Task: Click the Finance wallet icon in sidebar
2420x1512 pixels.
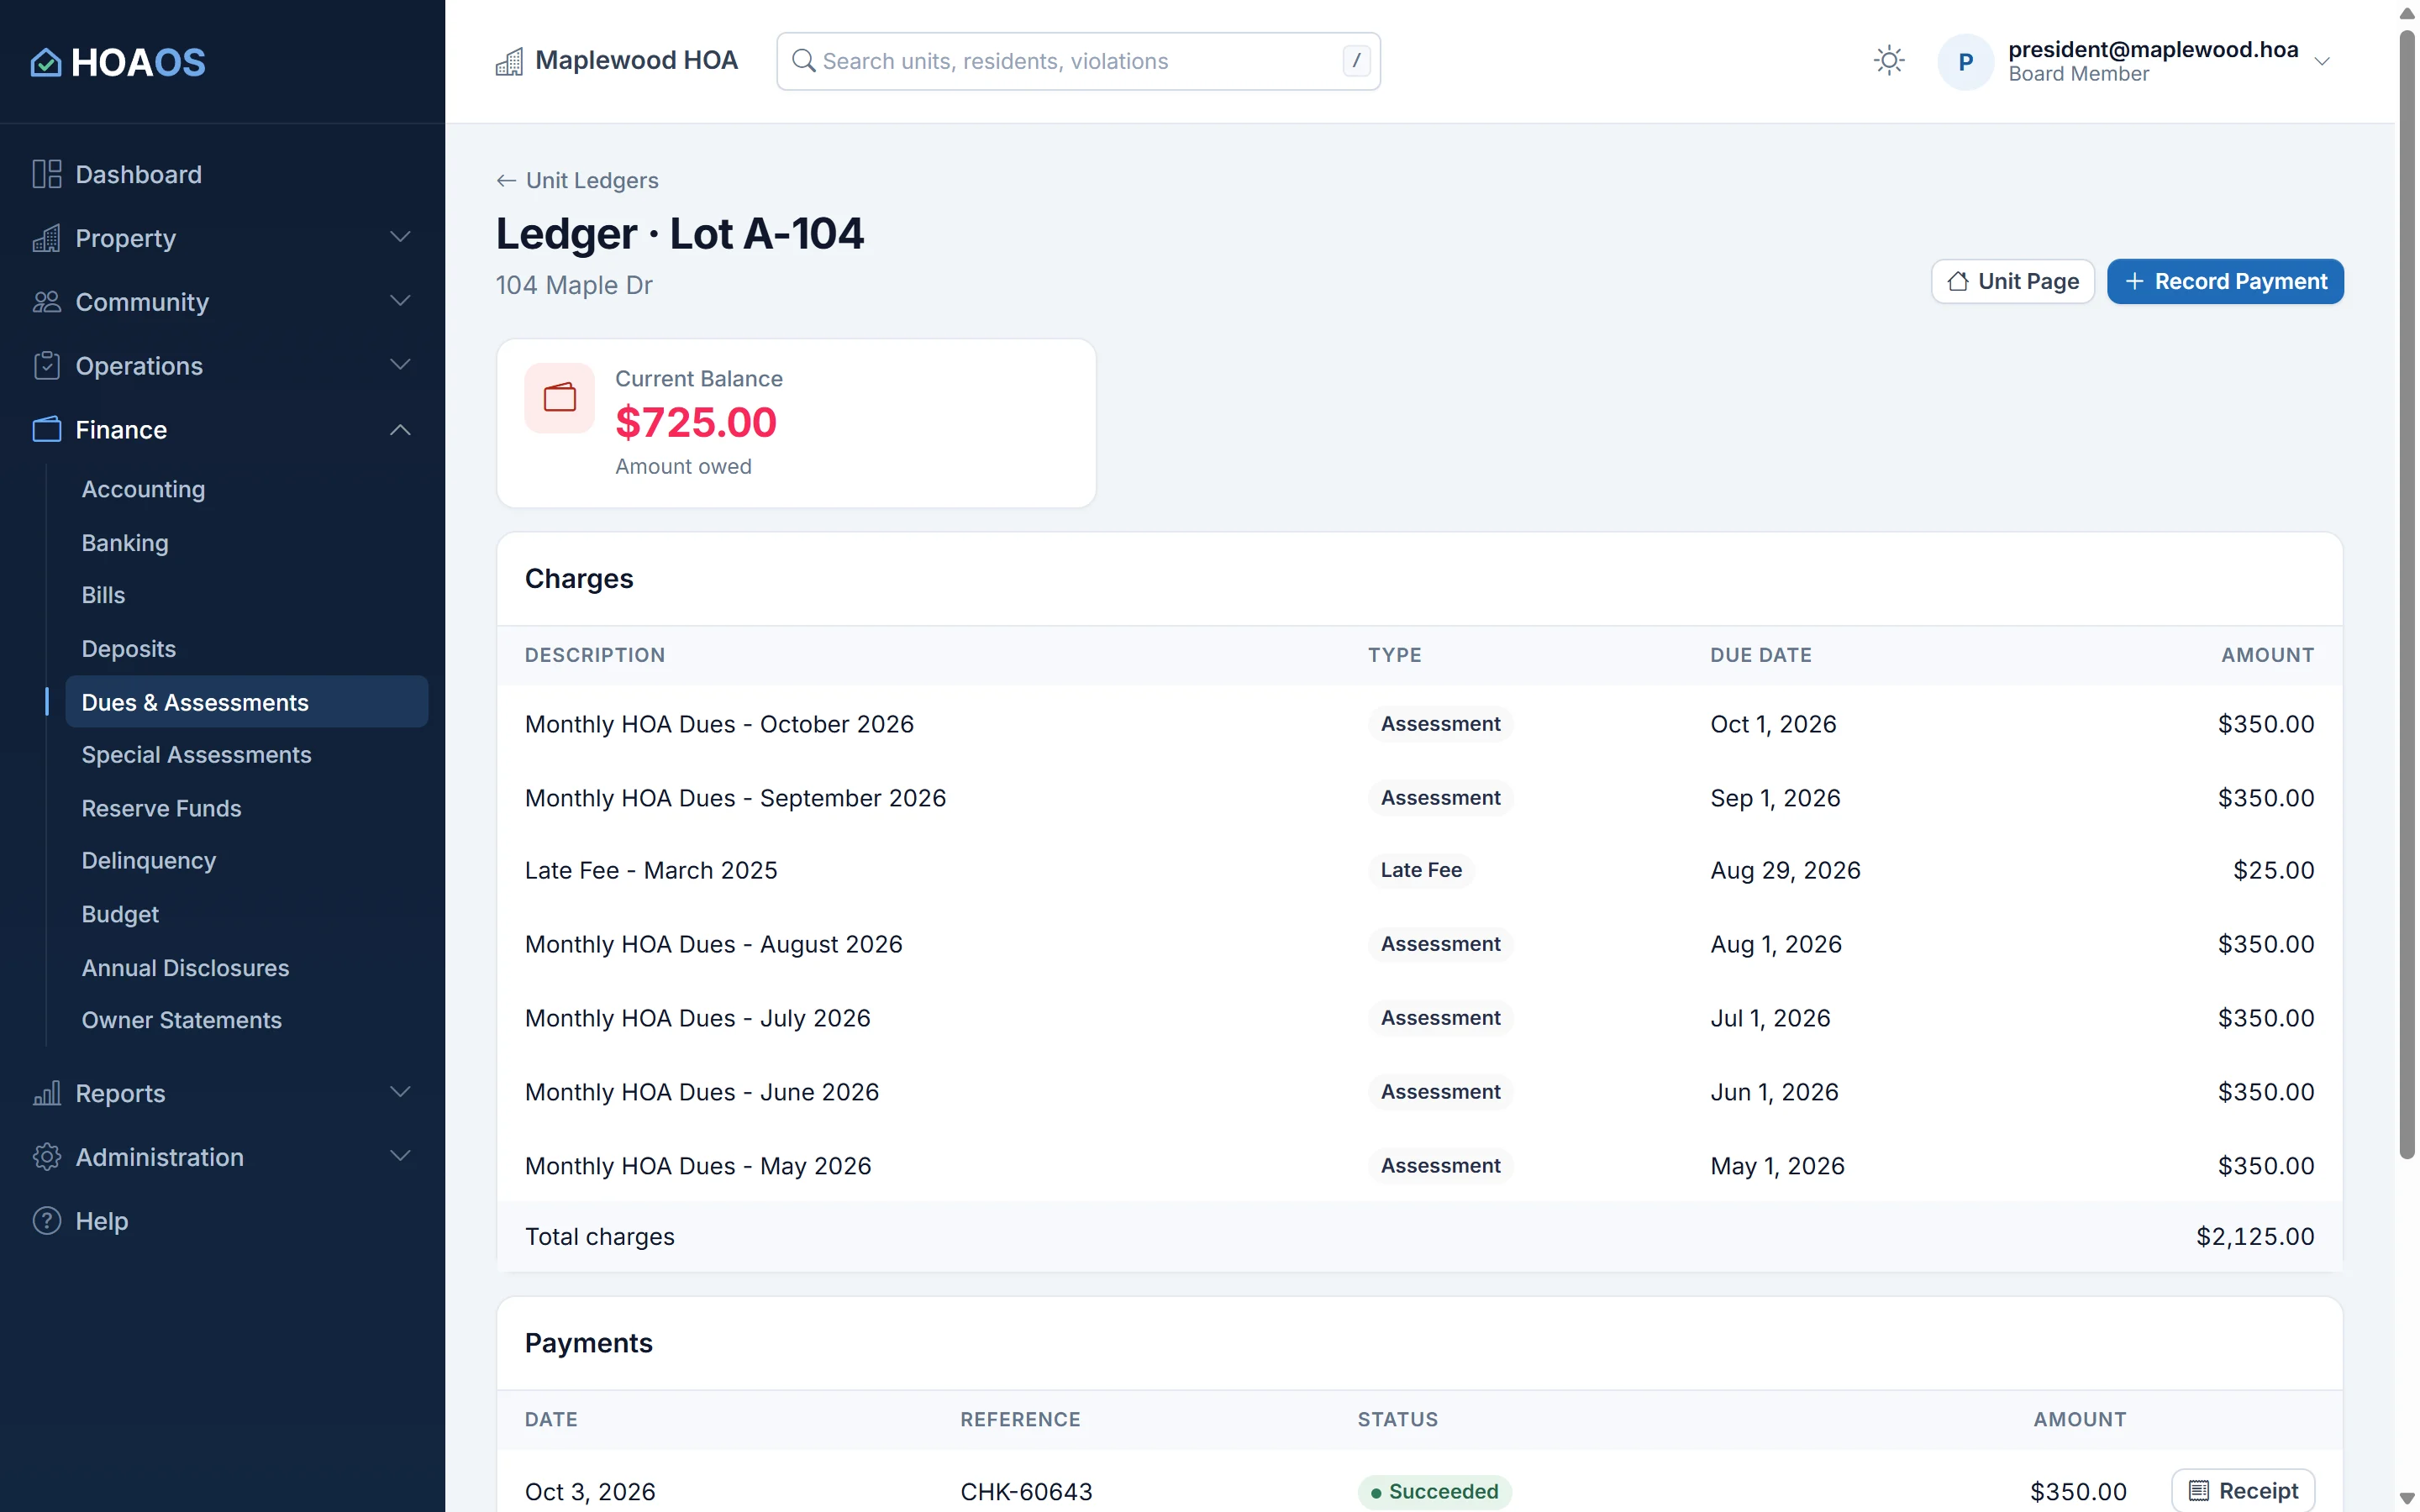Action: click(46, 430)
